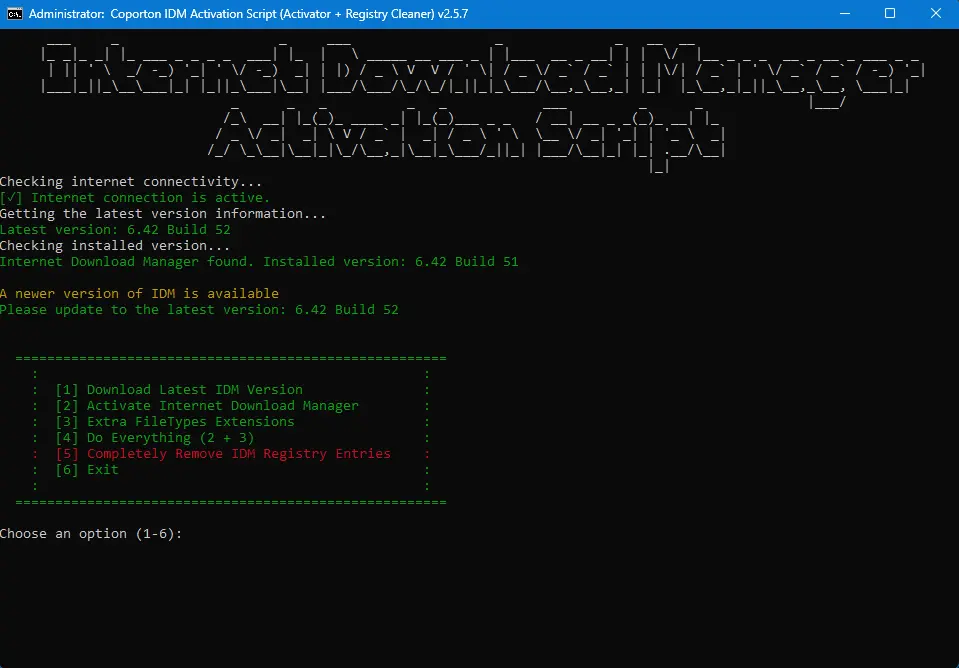
Task: Click menu line '[2] Activate Internet Download Manager'
Action: pyautogui.click(x=207, y=406)
